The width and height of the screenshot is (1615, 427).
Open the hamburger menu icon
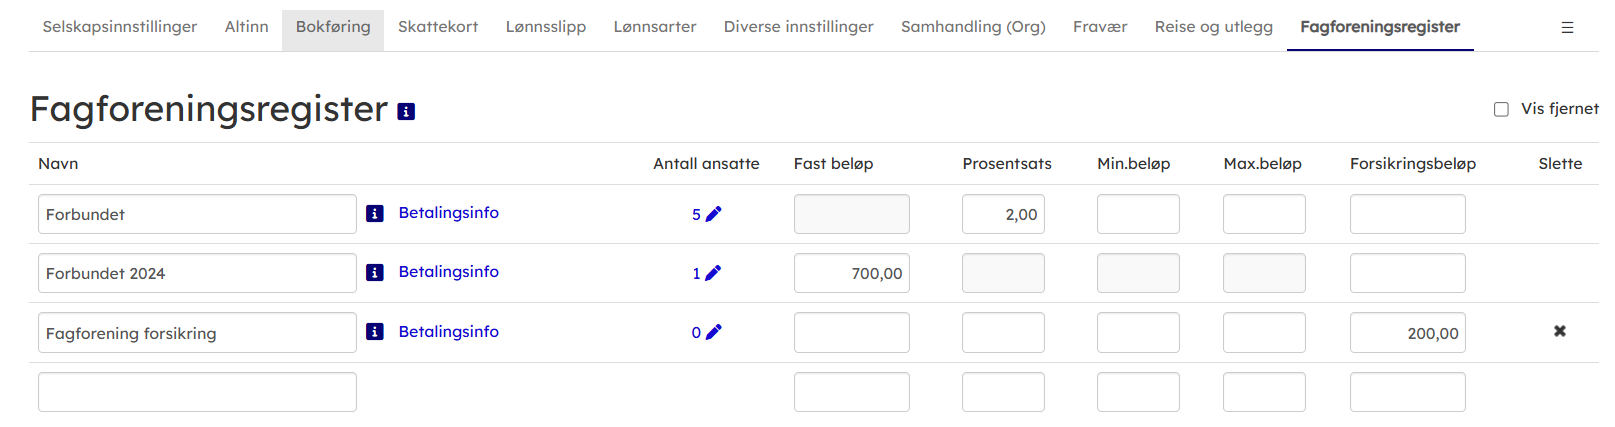pyautogui.click(x=1567, y=28)
